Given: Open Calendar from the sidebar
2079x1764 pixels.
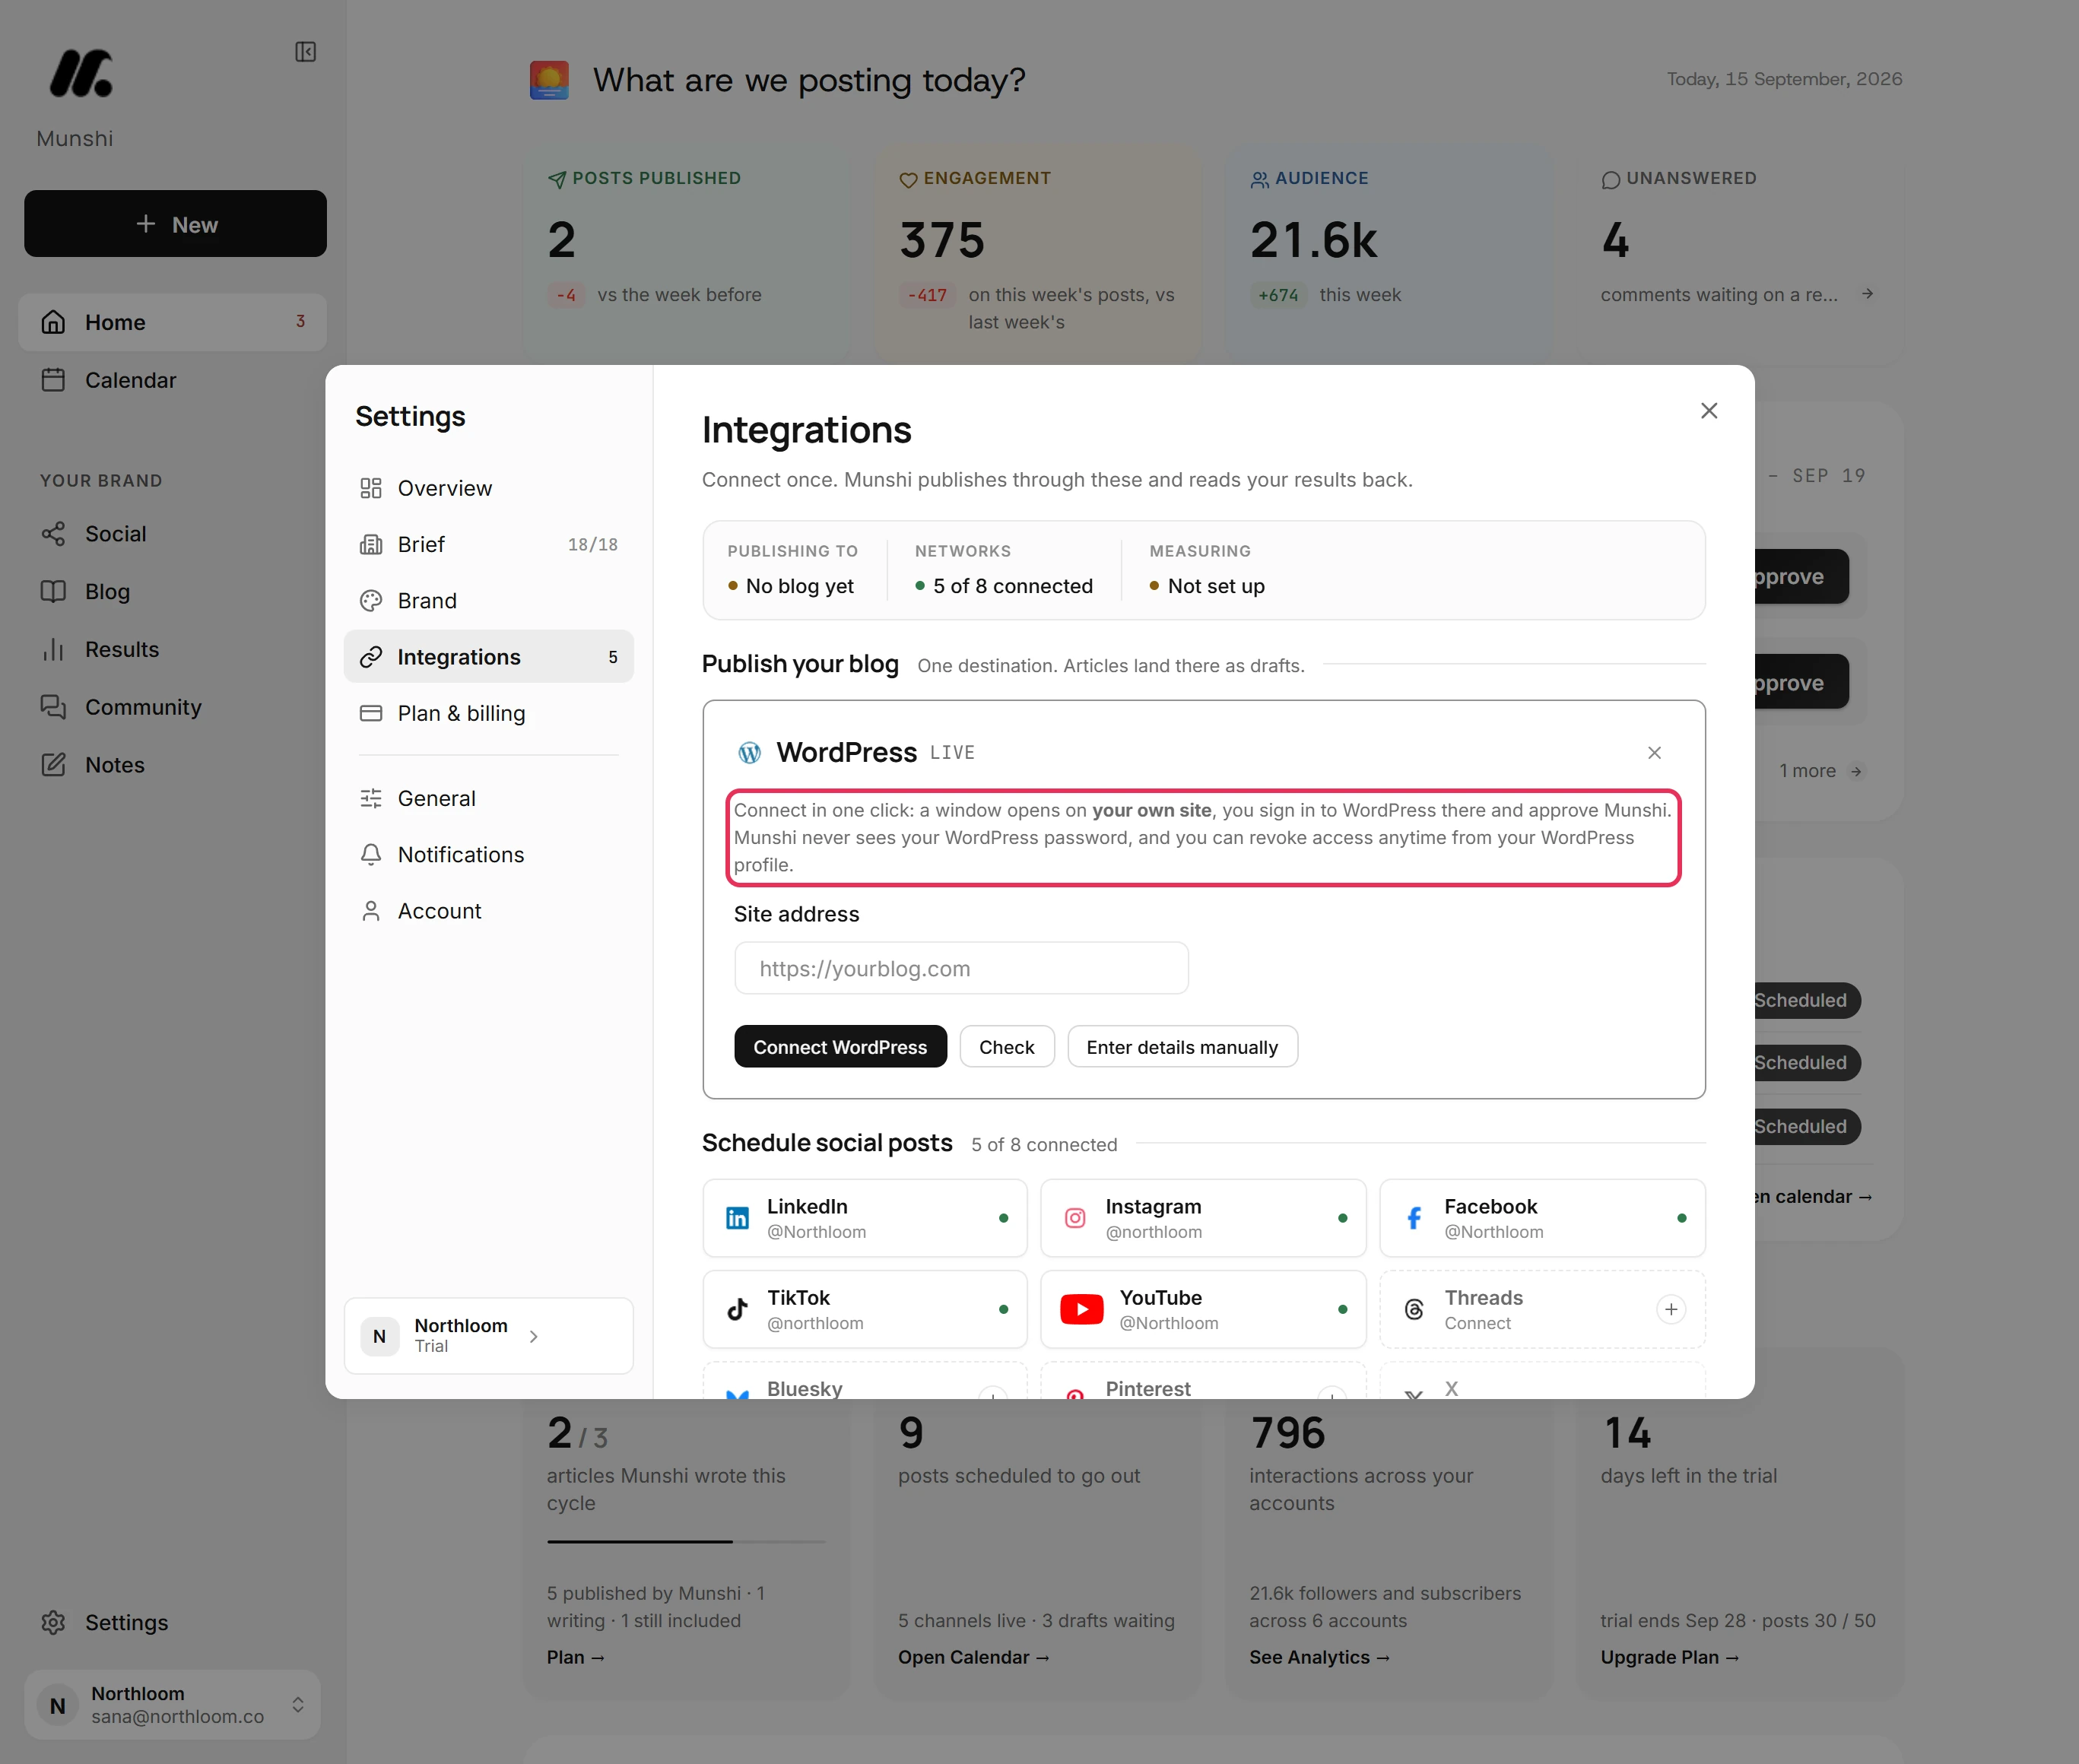Looking at the screenshot, I should (x=172, y=380).
